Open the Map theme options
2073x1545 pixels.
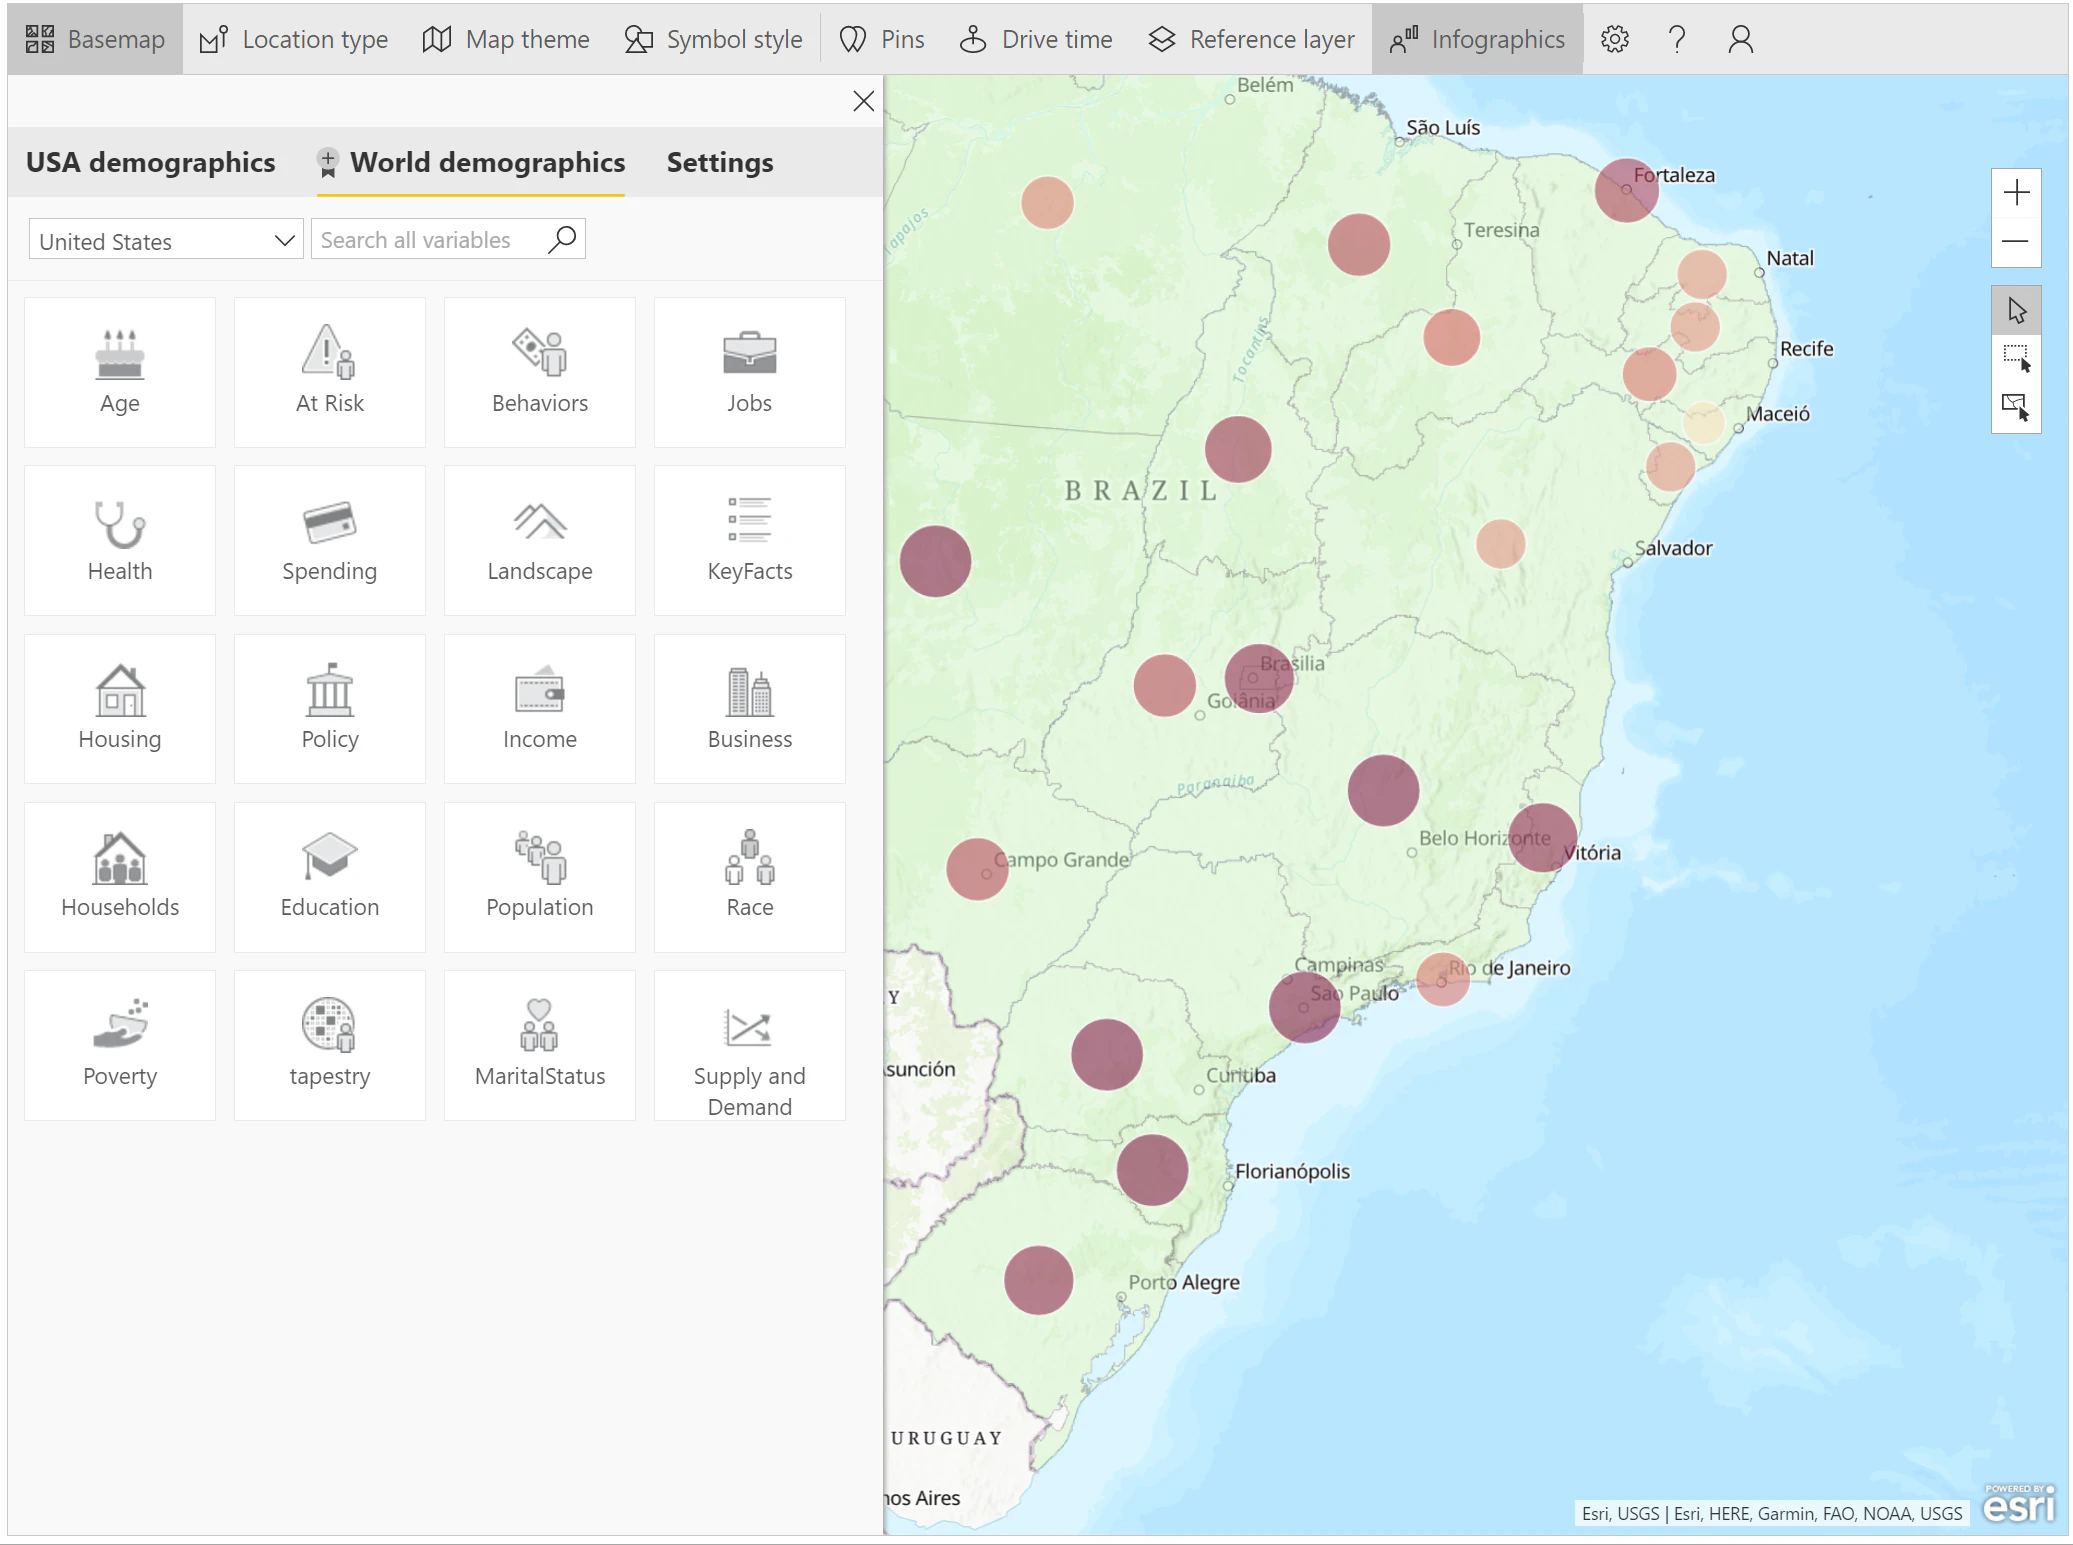coord(506,39)
